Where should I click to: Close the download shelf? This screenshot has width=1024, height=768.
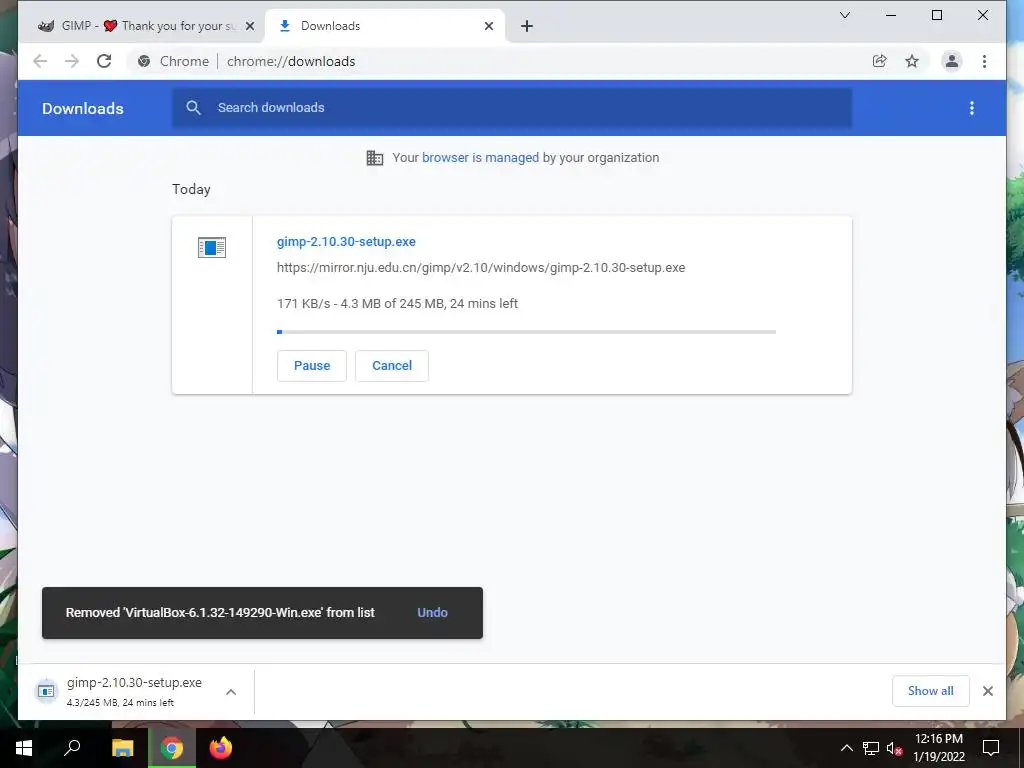987,691
